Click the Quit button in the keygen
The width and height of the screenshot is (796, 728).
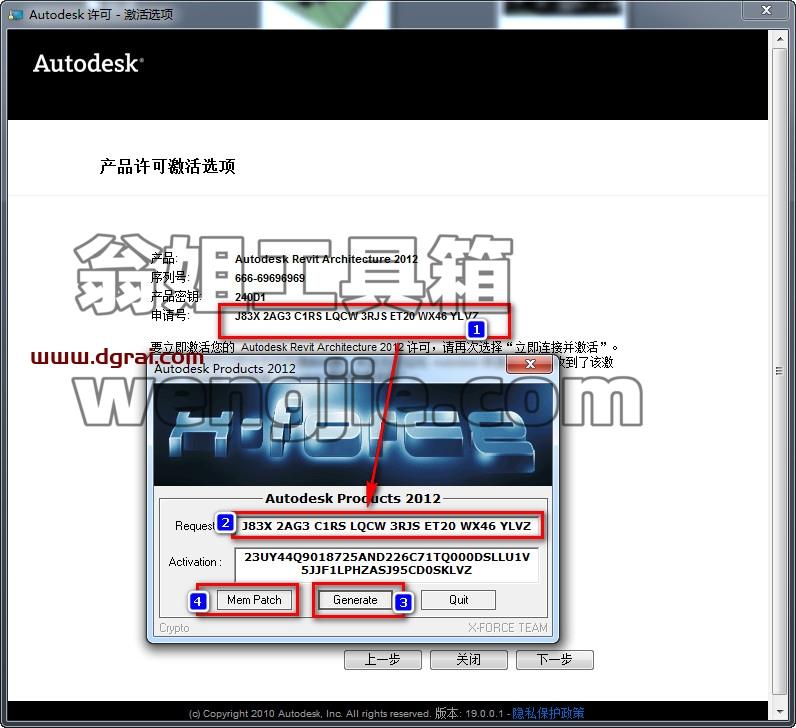pos(458,600)
